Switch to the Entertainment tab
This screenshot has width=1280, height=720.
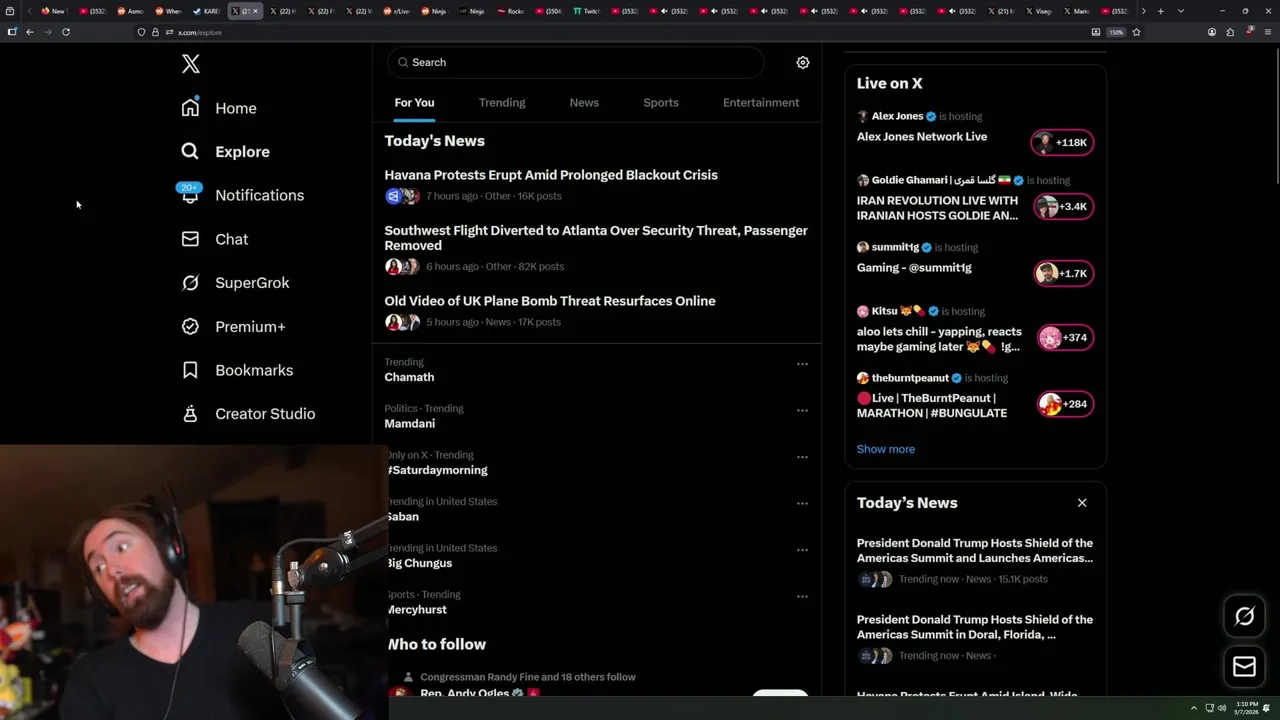tap(761, 103)
